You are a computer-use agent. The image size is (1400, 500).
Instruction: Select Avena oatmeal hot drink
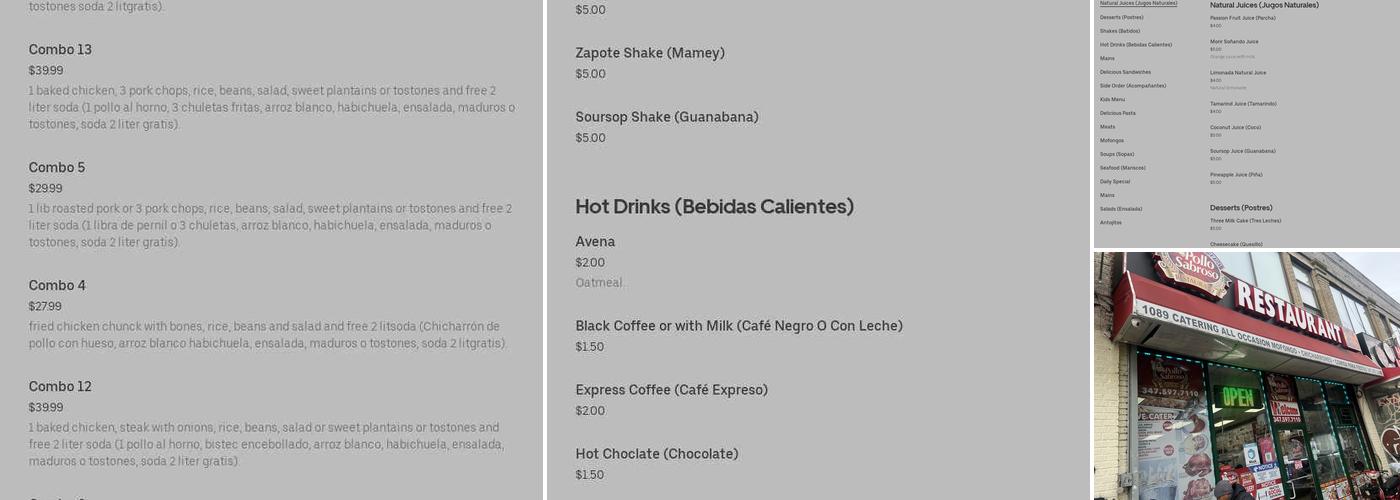[x=600, y=262]
